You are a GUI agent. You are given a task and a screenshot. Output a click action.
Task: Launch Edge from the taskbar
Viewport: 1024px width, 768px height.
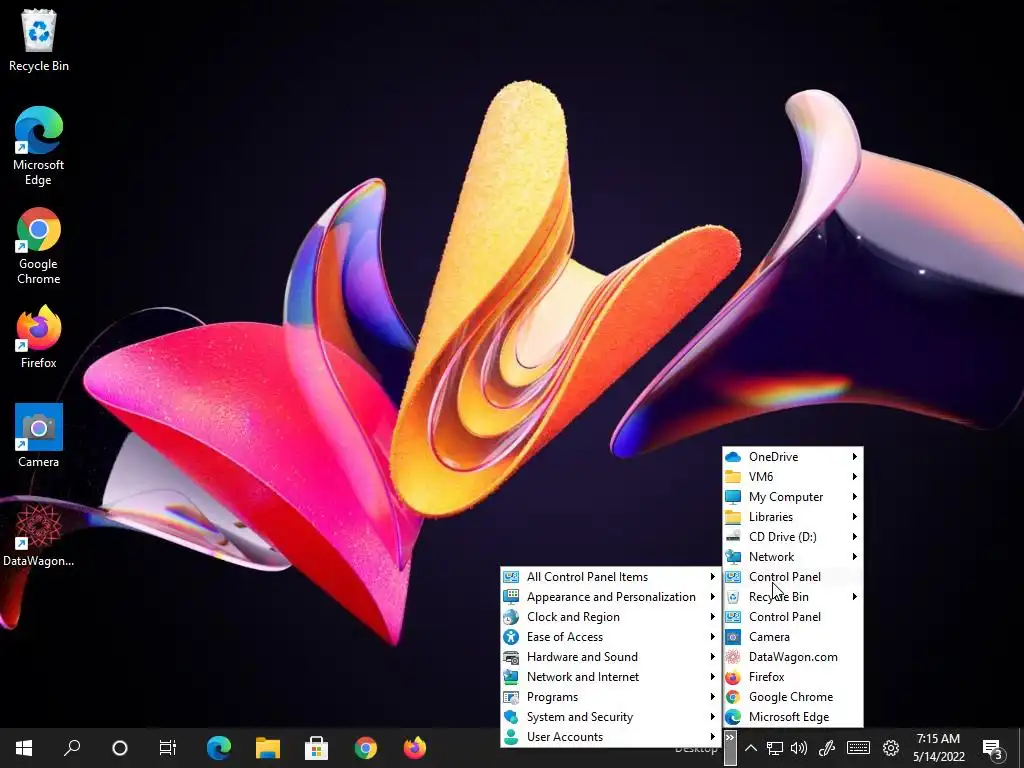(x=219, y=748)
